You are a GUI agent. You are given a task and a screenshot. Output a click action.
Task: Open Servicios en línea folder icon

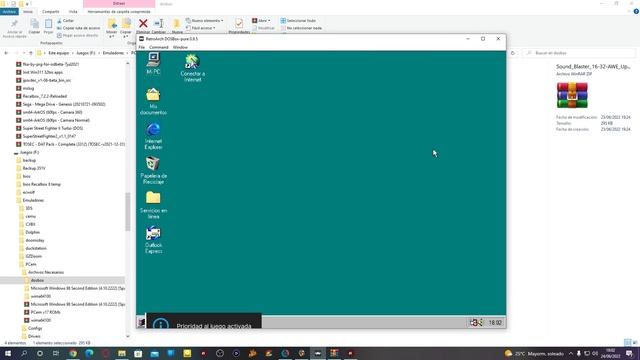[x=153, y=205]
